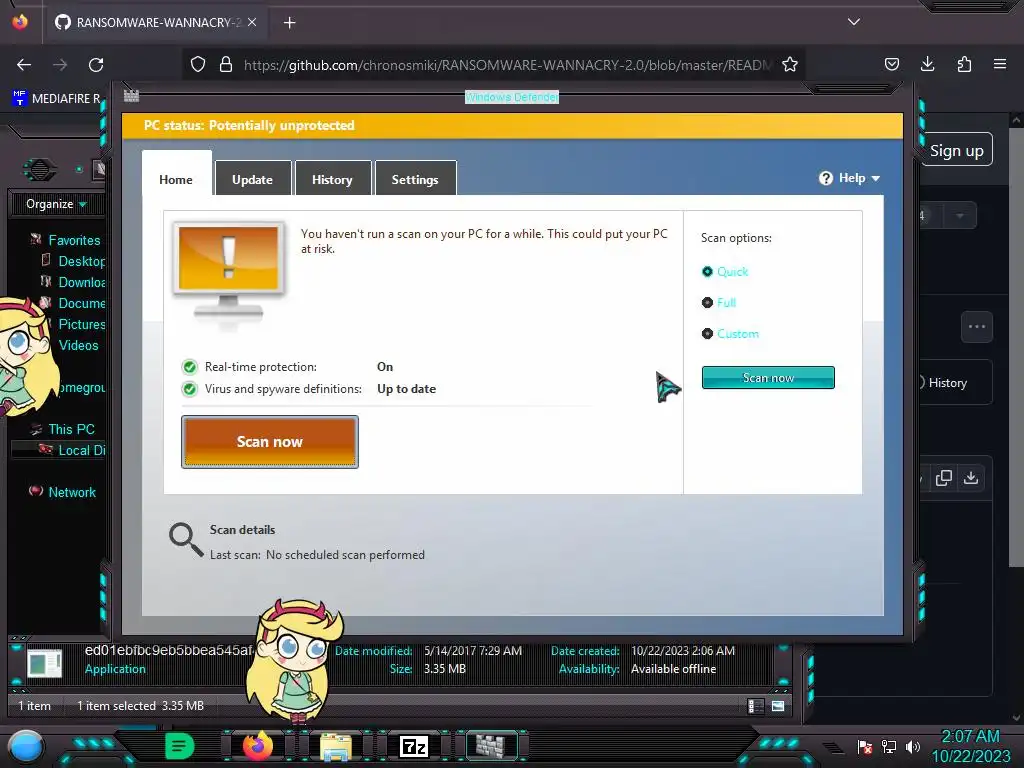1024x768 pixels.
Task: List all tabs with the chevron
Action: [x=854, y=22]
